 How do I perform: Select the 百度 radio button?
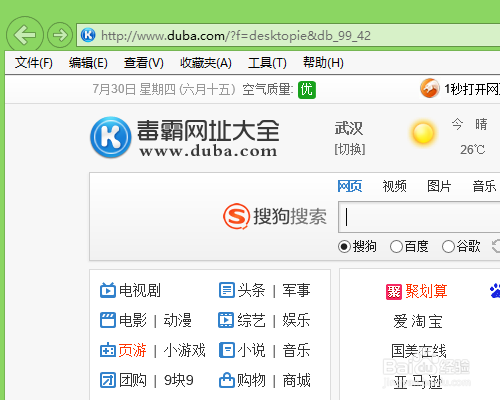pyautogui.click(x=396, y=247)
